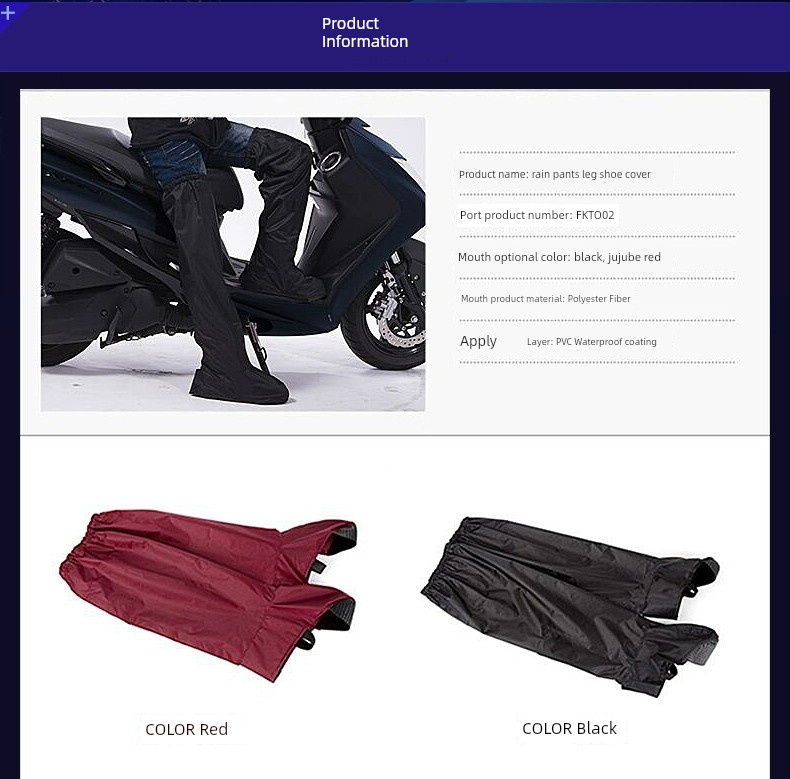
Task: Choose the COLOR Red label
Action: tap(186, 729)
